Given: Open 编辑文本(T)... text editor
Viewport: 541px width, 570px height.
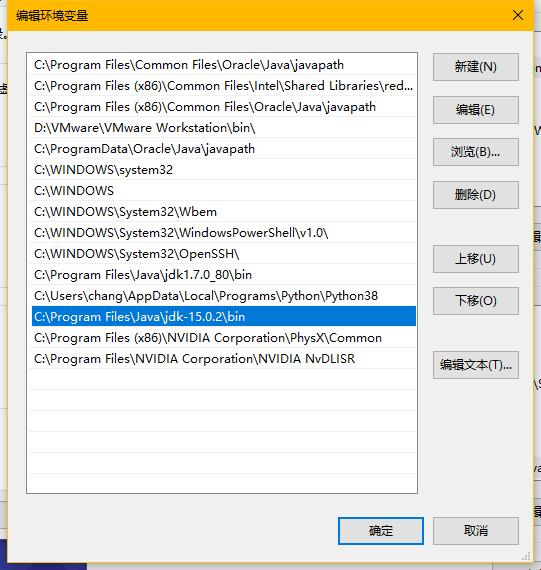Looking at the screenshot, I should (476, 365).
